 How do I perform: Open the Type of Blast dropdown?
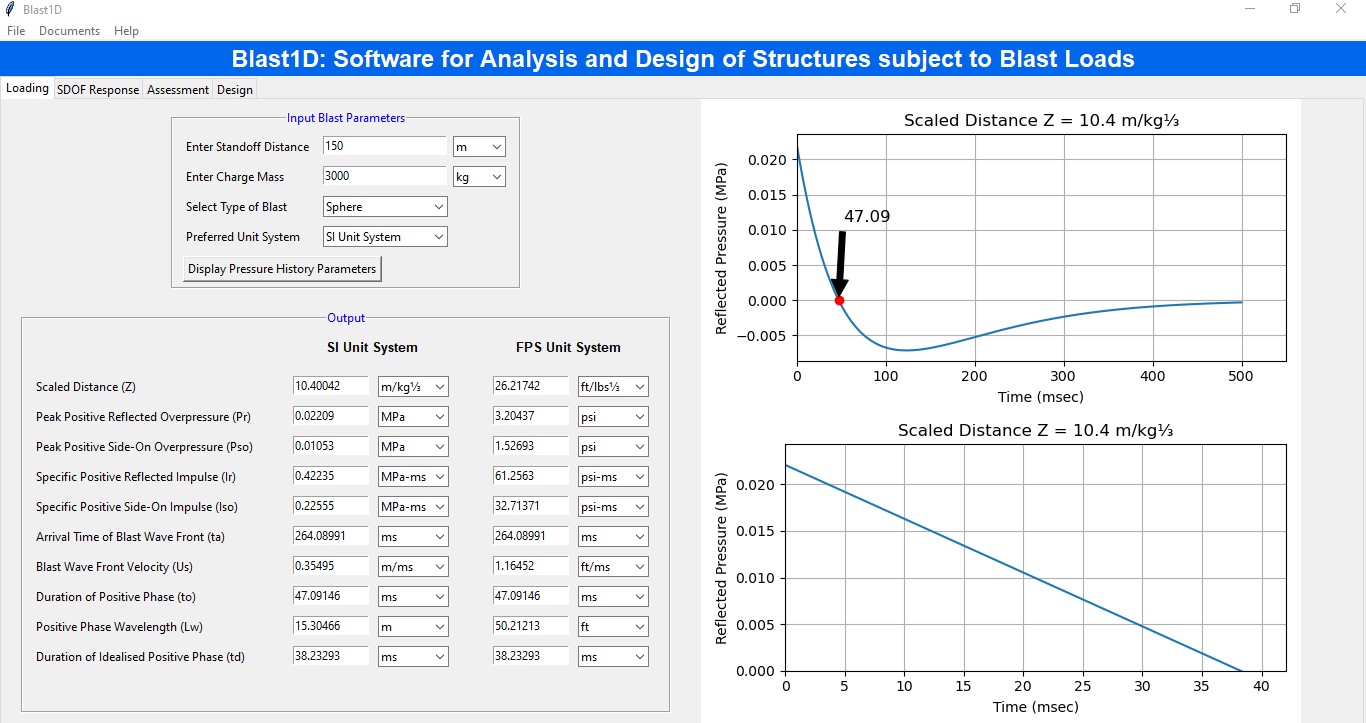tap(385, 207)
